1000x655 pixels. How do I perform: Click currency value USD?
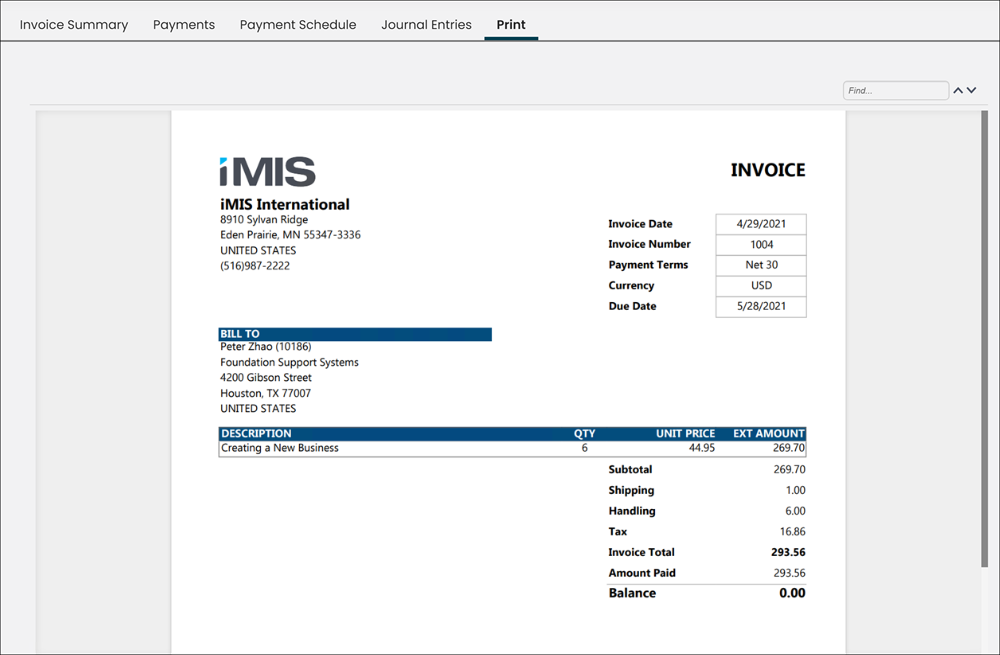[x=761, y=286]
